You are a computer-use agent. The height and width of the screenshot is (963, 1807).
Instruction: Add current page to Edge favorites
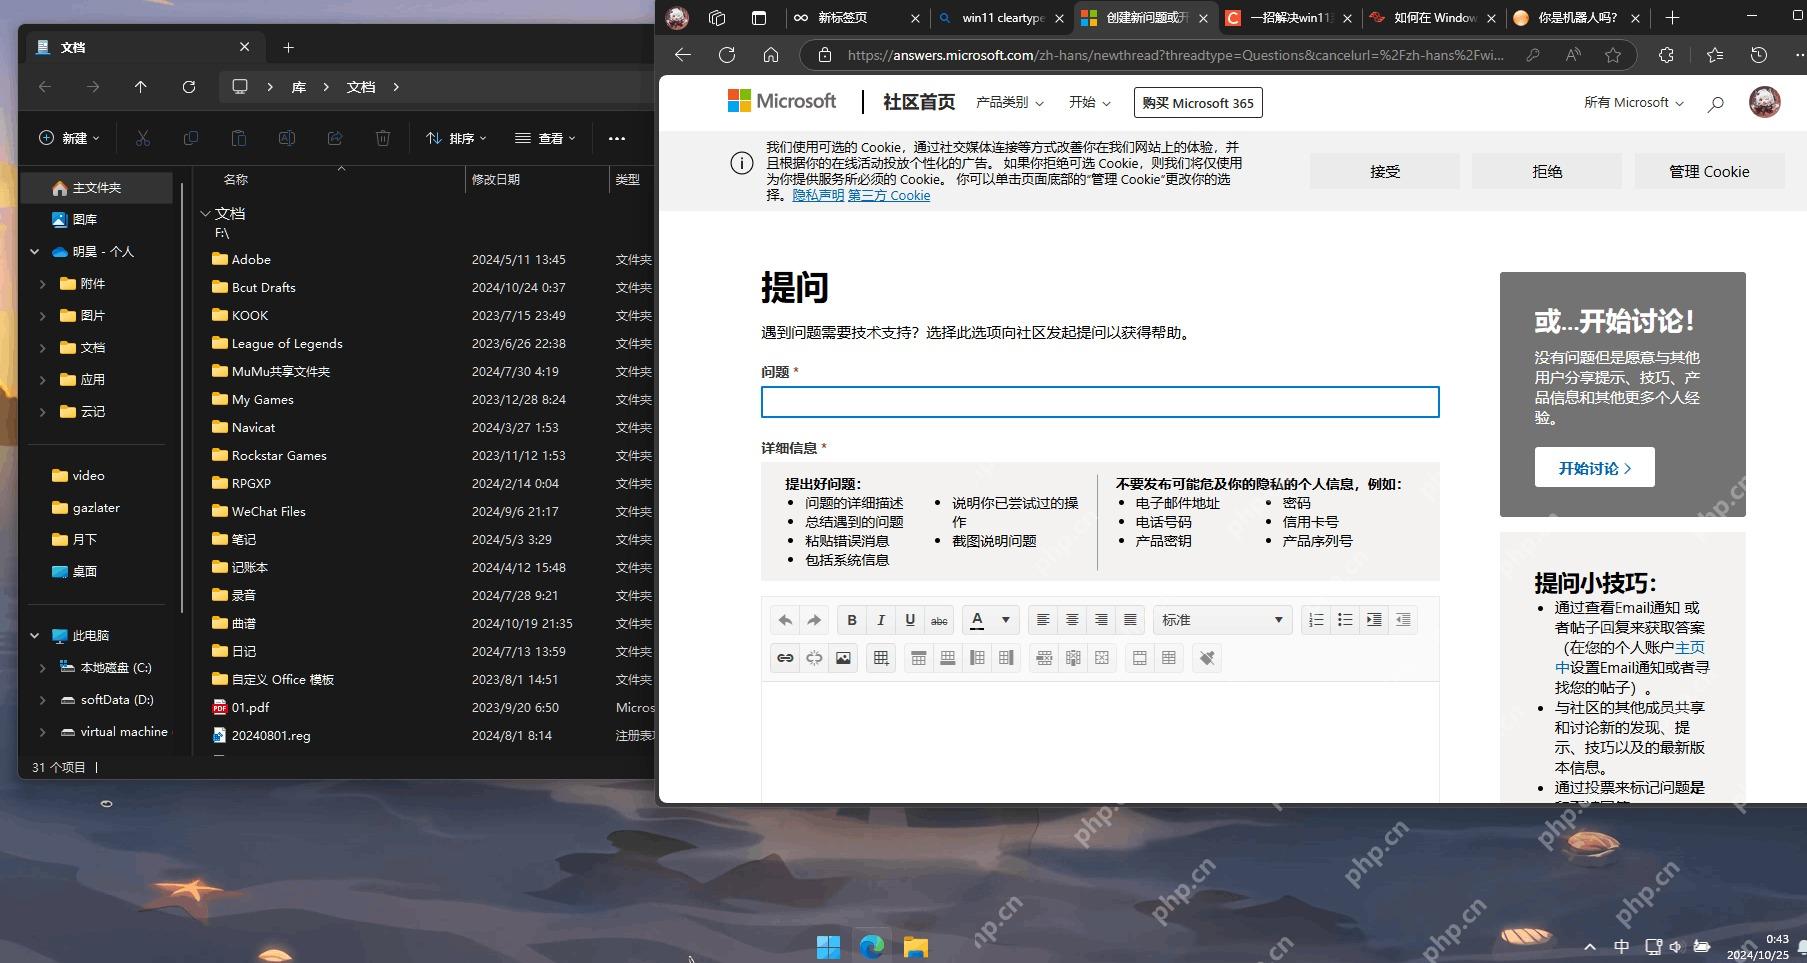click(1613, 55)
